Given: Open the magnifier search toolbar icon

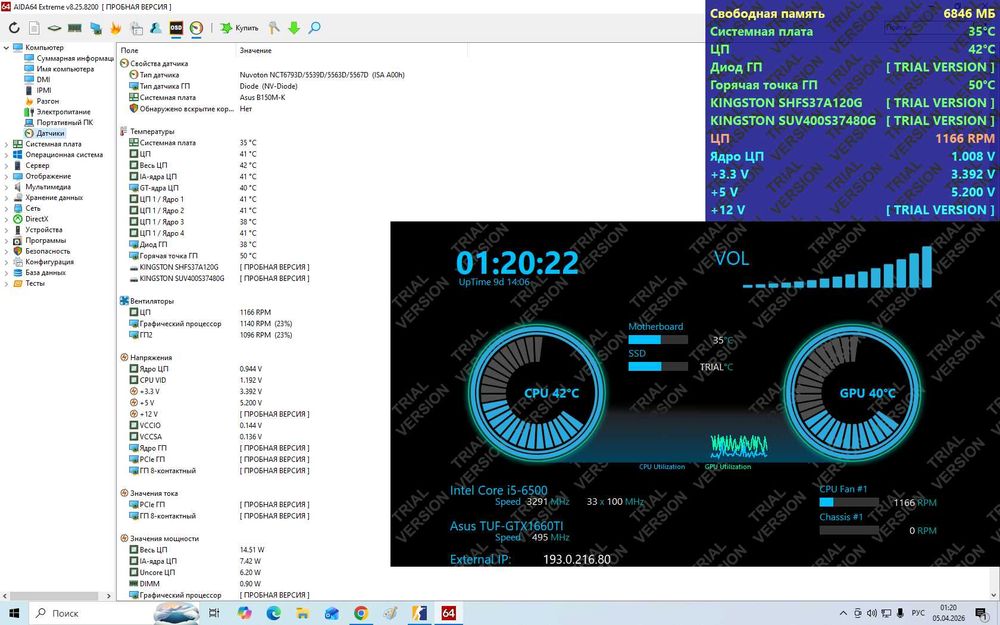Looking at the screenshot, I should pos(314,28).
